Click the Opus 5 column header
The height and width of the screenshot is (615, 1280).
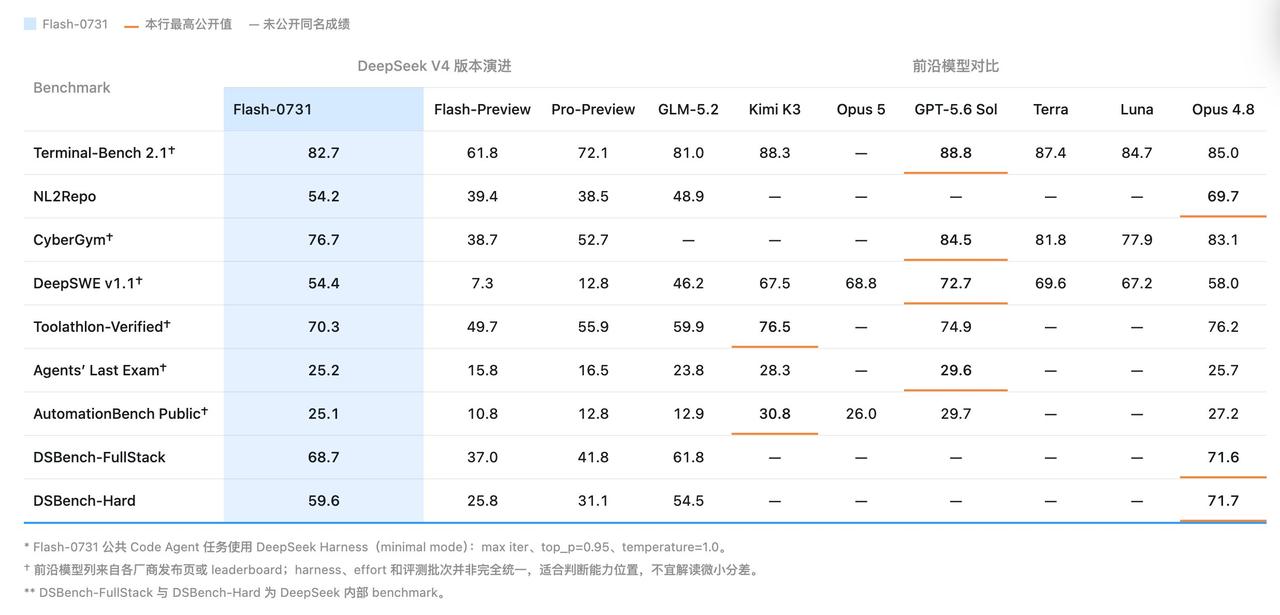click(x=861, y=109)
